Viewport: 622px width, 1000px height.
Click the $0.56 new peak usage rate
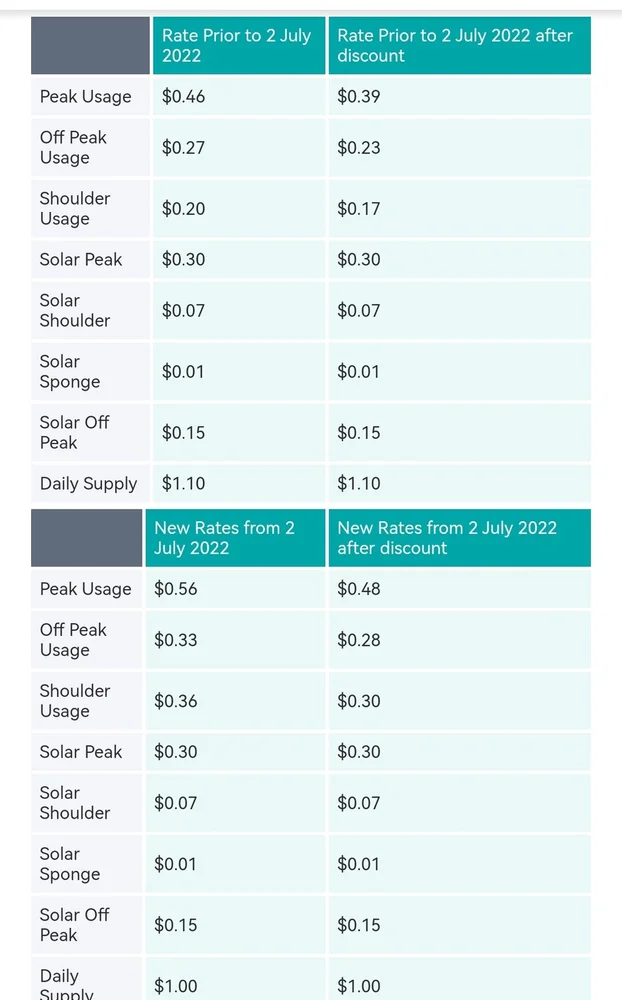click(x=176, y=589)
